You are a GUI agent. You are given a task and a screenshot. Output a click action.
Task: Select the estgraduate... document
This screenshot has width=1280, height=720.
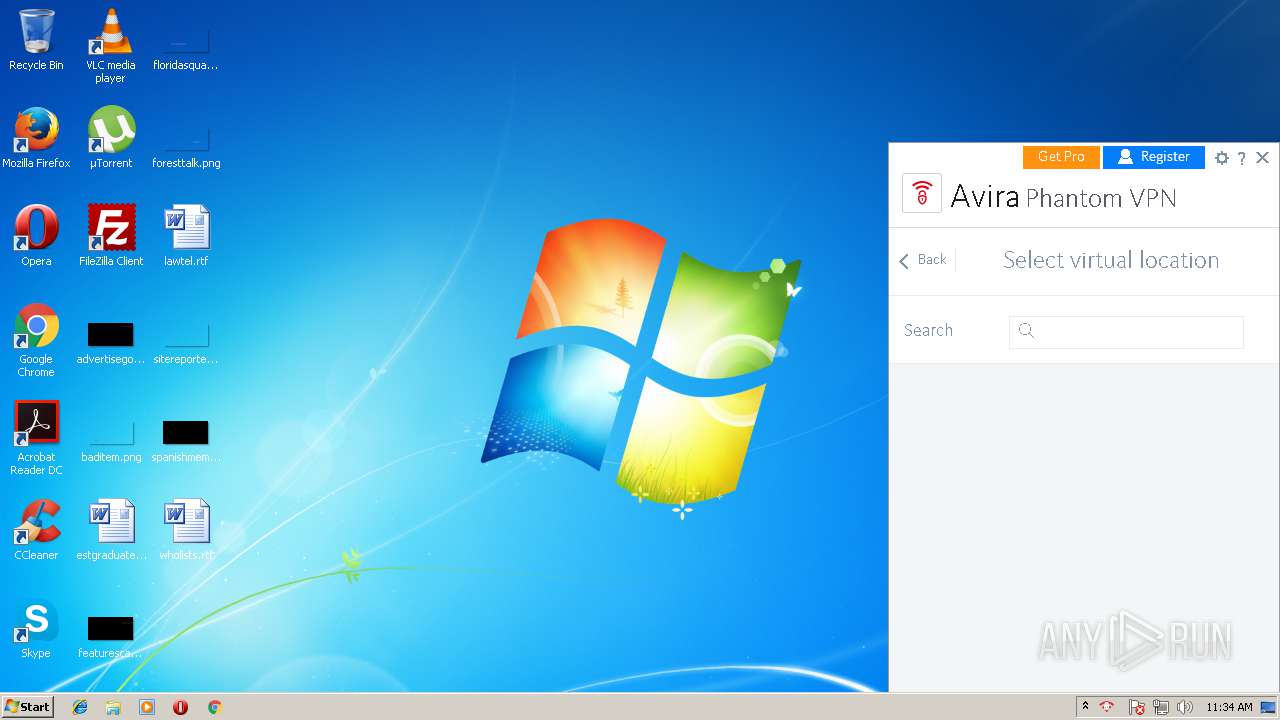pos(111,530)
